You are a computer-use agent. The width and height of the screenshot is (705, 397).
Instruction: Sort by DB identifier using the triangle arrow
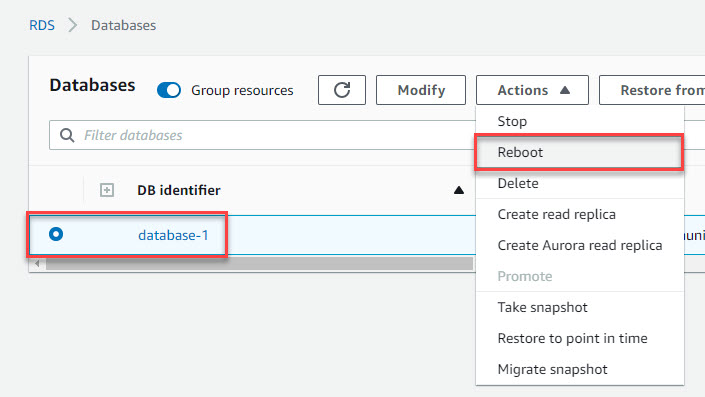tap(459, 190)
